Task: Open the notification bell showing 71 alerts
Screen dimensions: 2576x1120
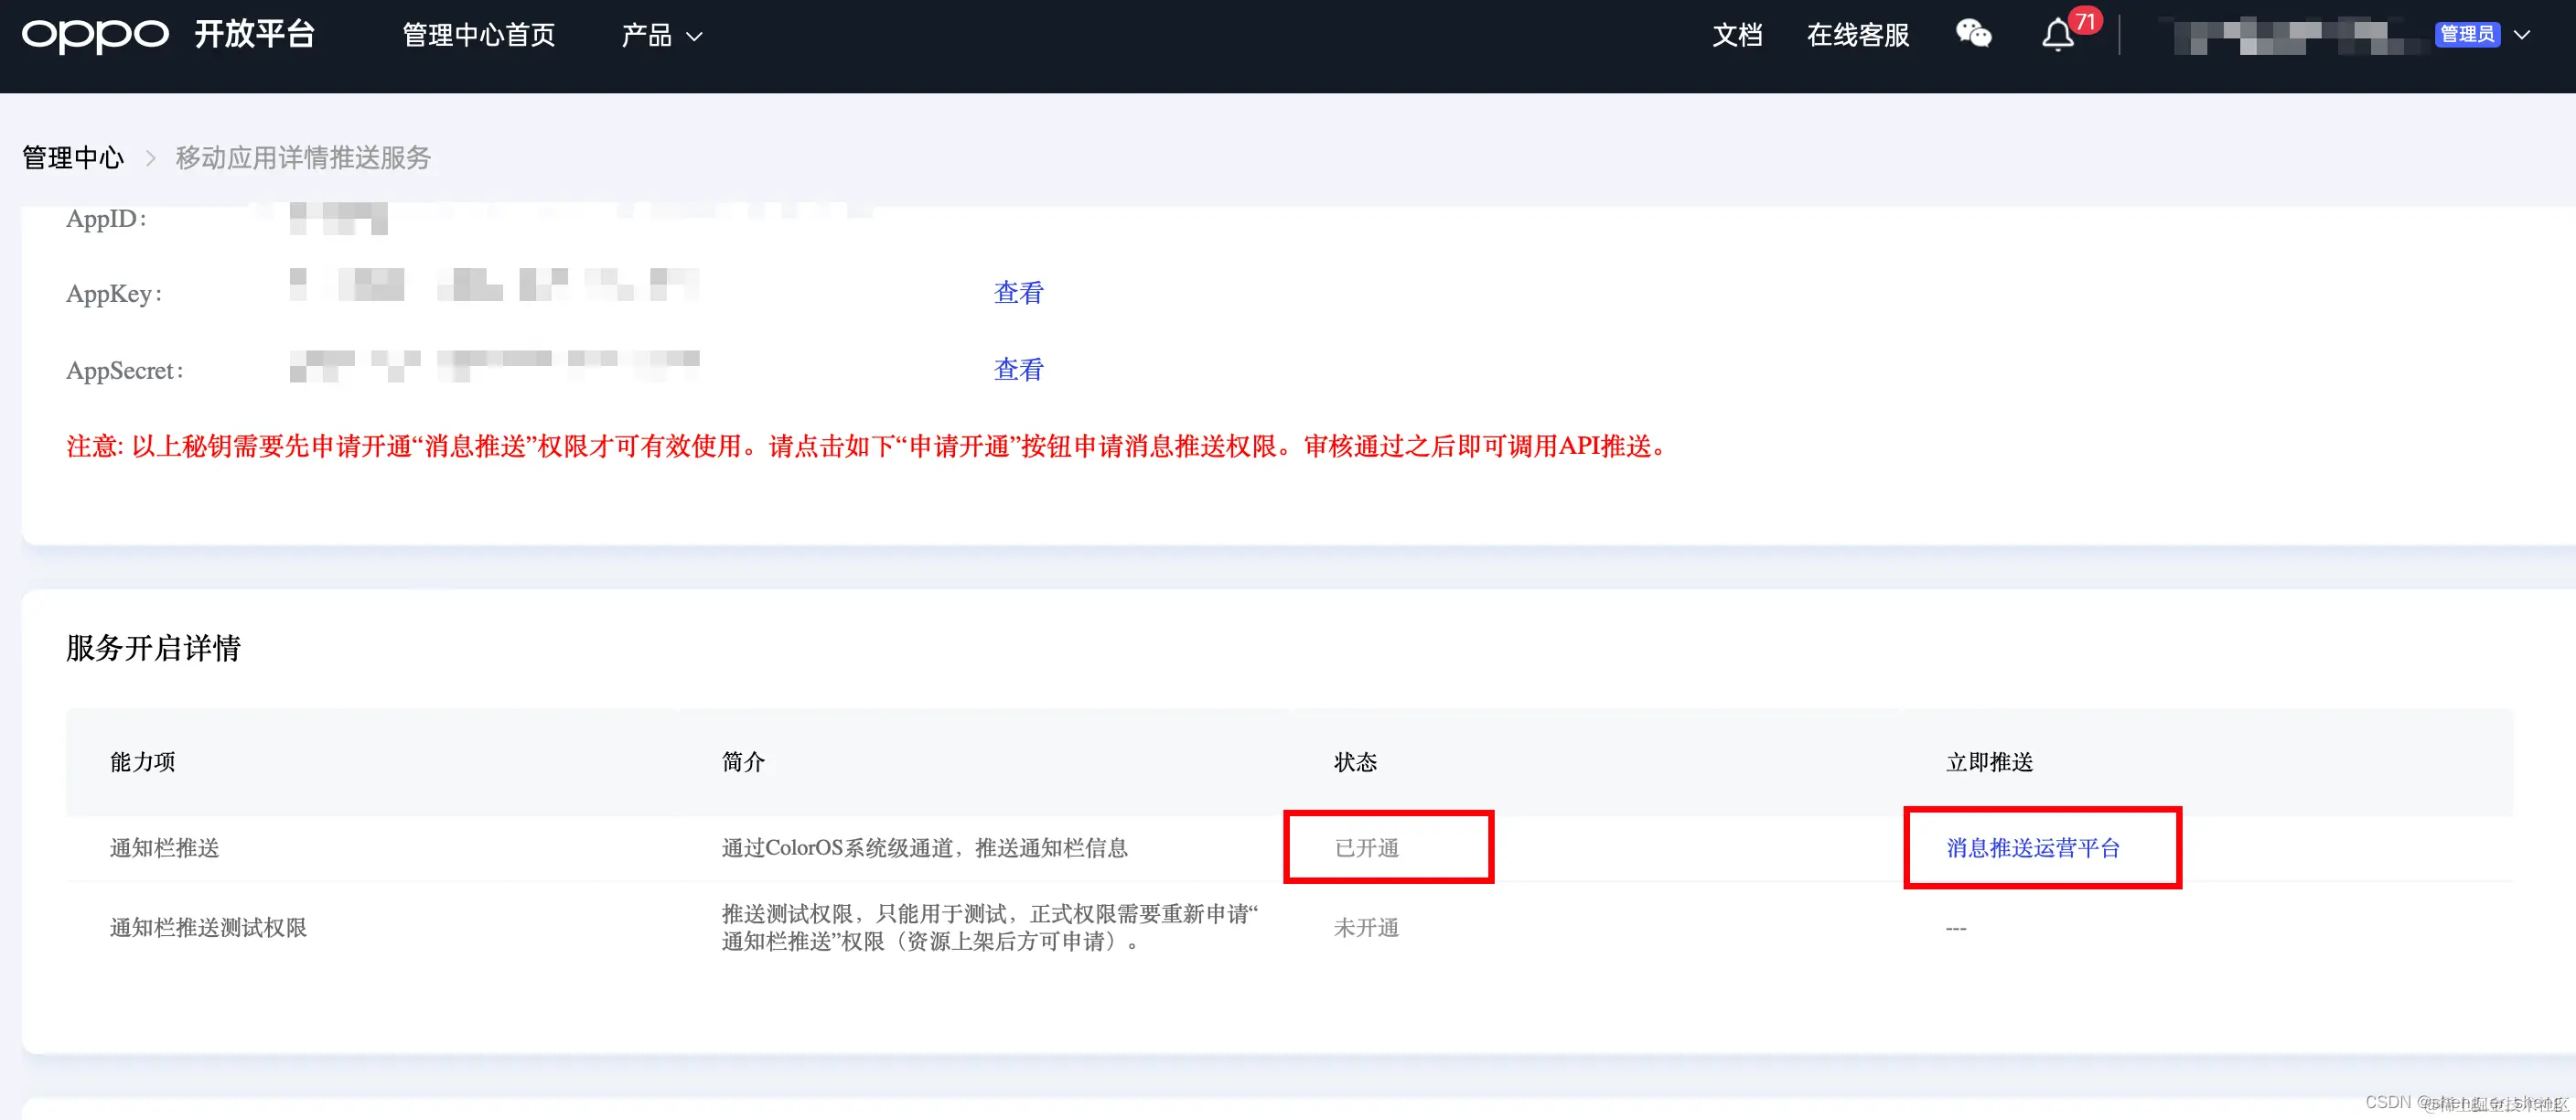Action: (x=2057, y=35)
